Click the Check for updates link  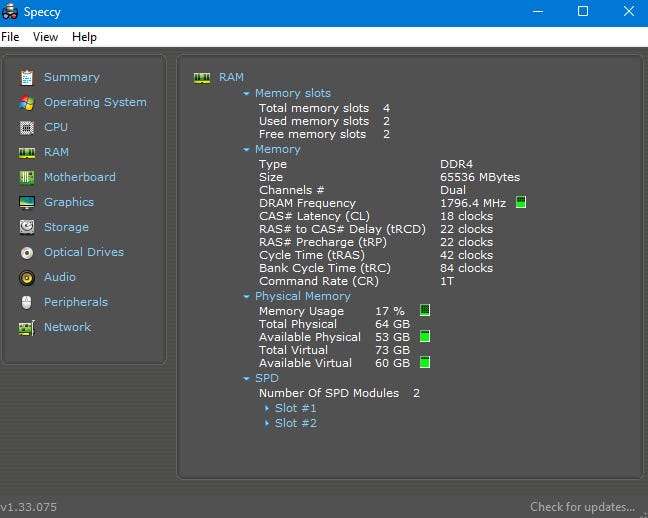[582, 507]
